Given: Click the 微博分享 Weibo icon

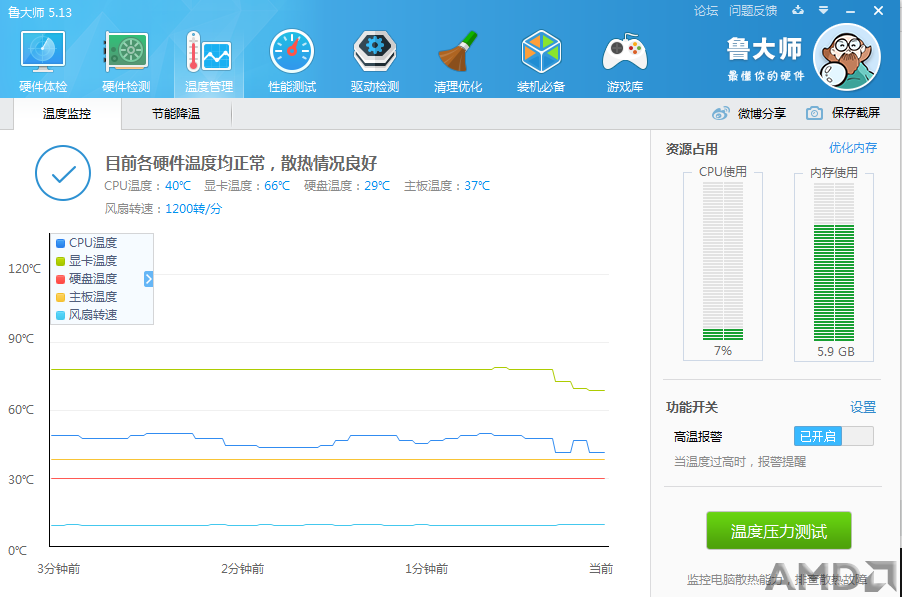Looking at the screenshot, I should click(x=720, y=113).
